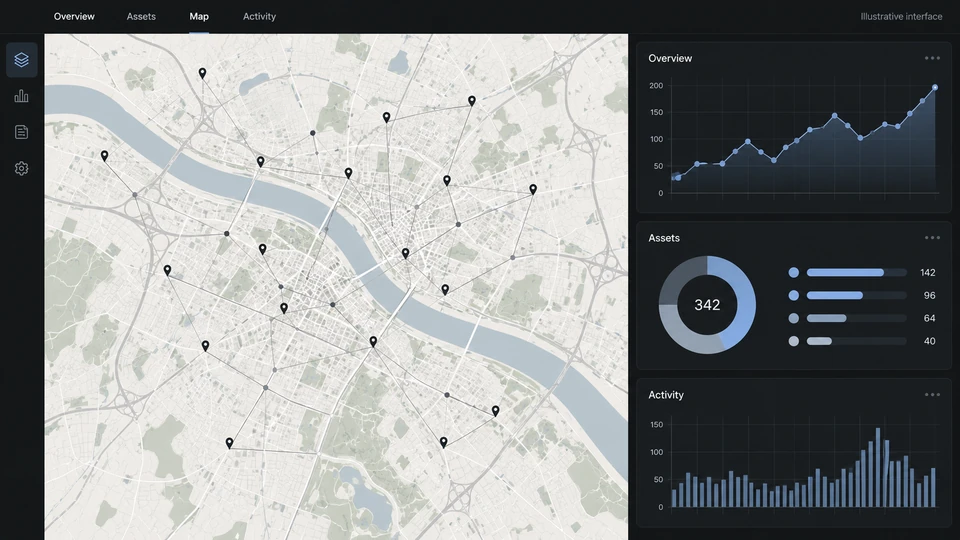The width and height of the screenshot is (960, 540).
Task: Click the Assets panel title
Action: [x=664, y=238]
